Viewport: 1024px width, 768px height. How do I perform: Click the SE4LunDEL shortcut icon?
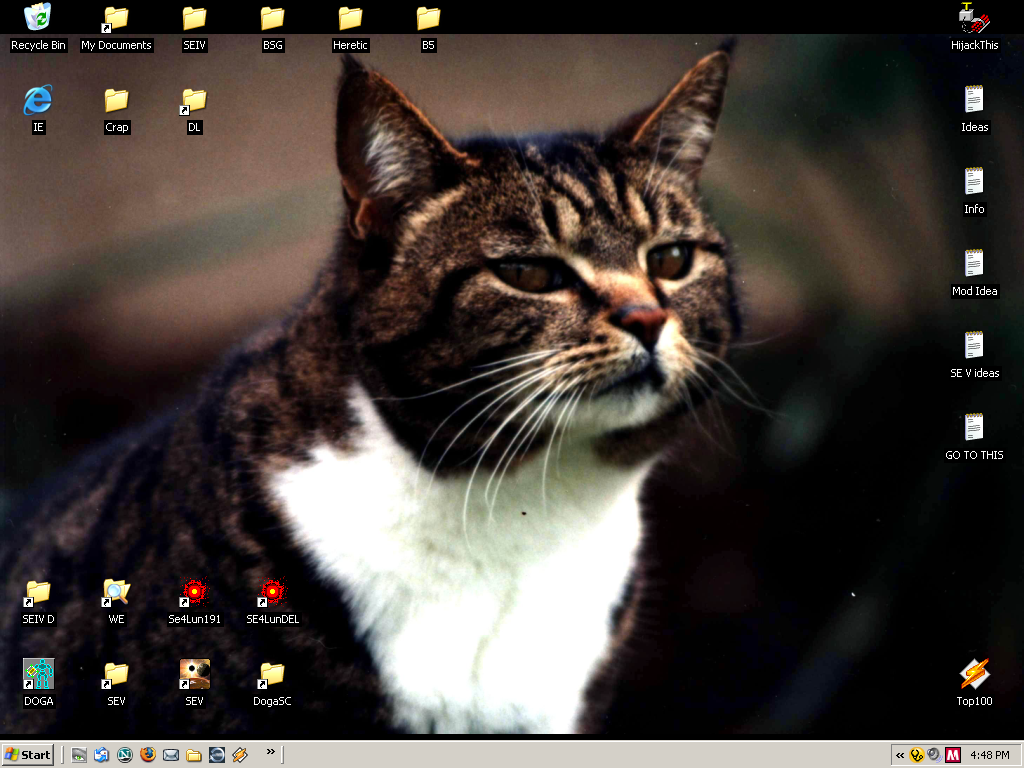272,592
